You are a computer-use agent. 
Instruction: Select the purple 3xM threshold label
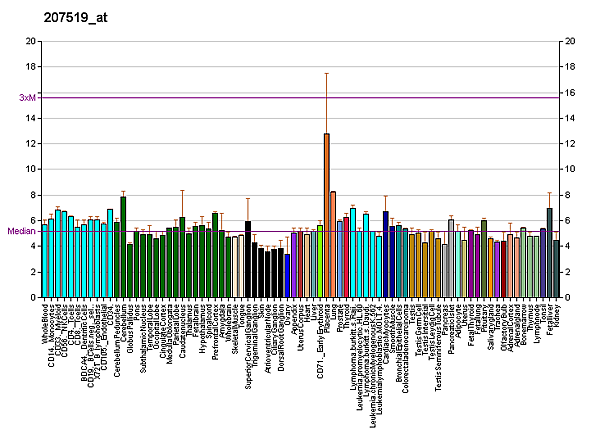(x=28, y=97)
